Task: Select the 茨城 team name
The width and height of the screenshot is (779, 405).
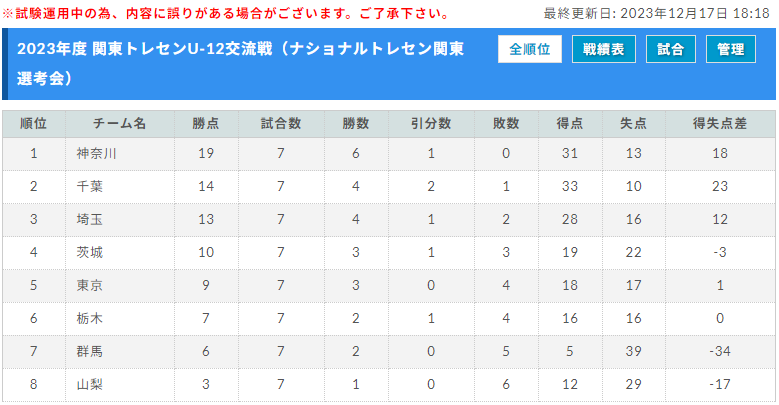Action: coord(89,252)
